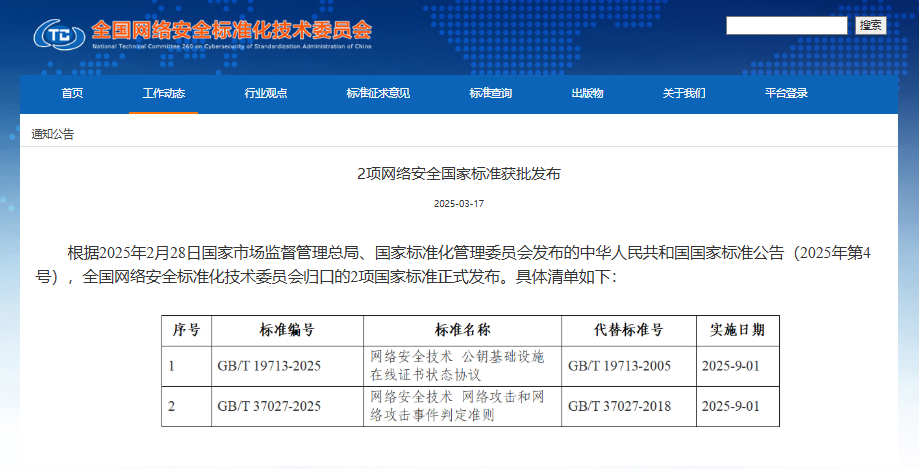Click the 通知公告 breadcrumb link
This screenshot has height=469, width=919.
click(53, 134)
